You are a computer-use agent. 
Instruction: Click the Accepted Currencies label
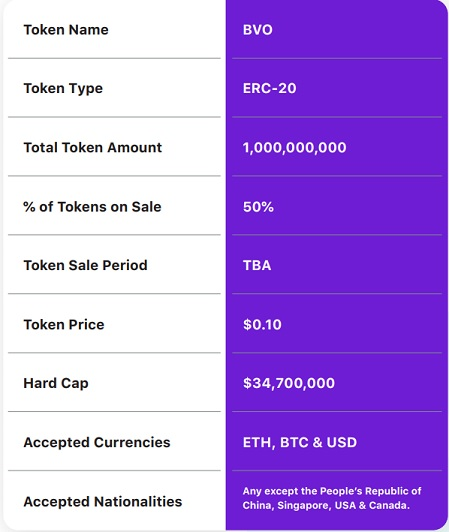97,442
